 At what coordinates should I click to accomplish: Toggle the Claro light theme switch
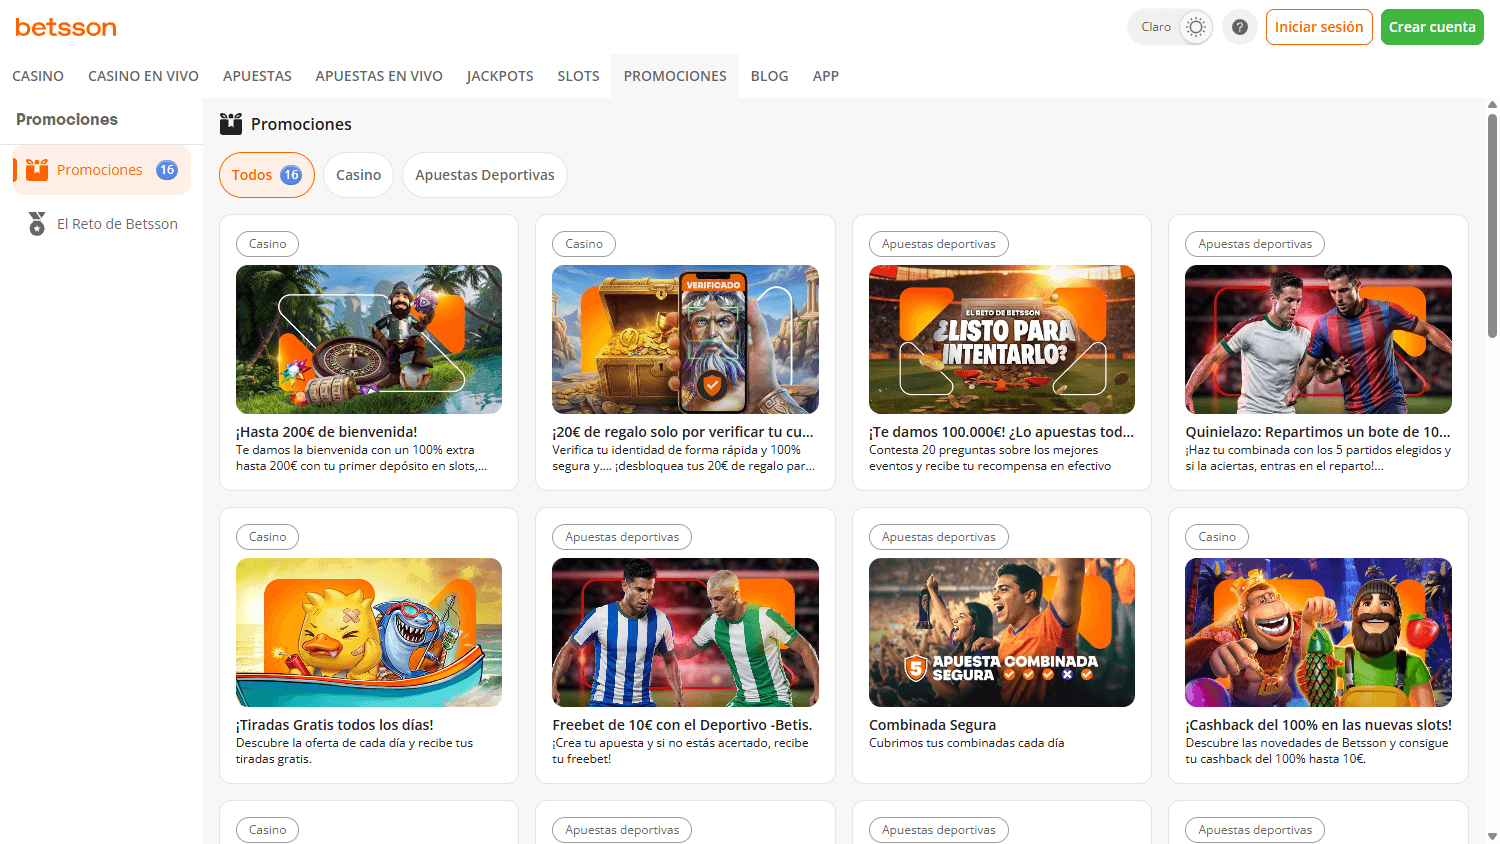pos(1170,27)
